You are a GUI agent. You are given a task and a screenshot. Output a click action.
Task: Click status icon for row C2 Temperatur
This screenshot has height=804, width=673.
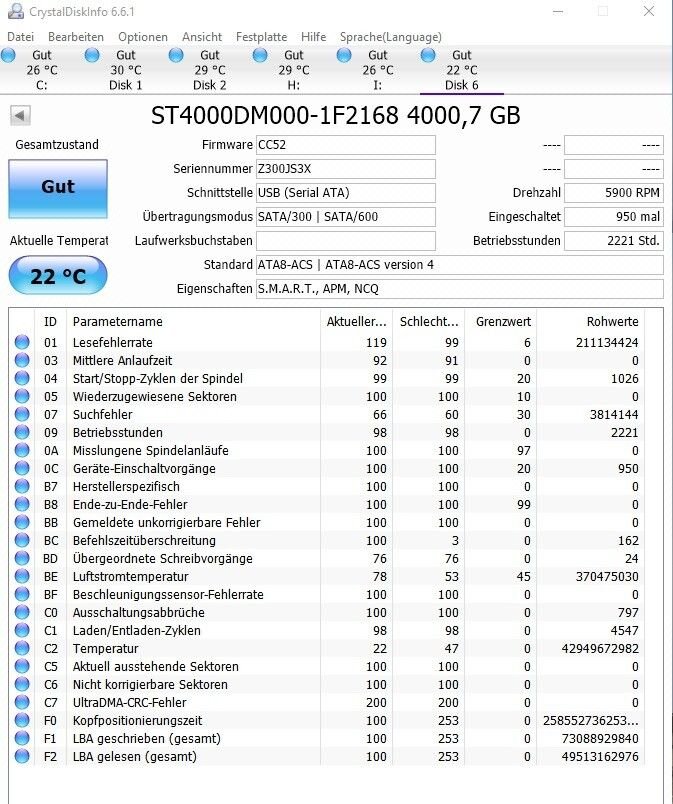pos(22,648)
